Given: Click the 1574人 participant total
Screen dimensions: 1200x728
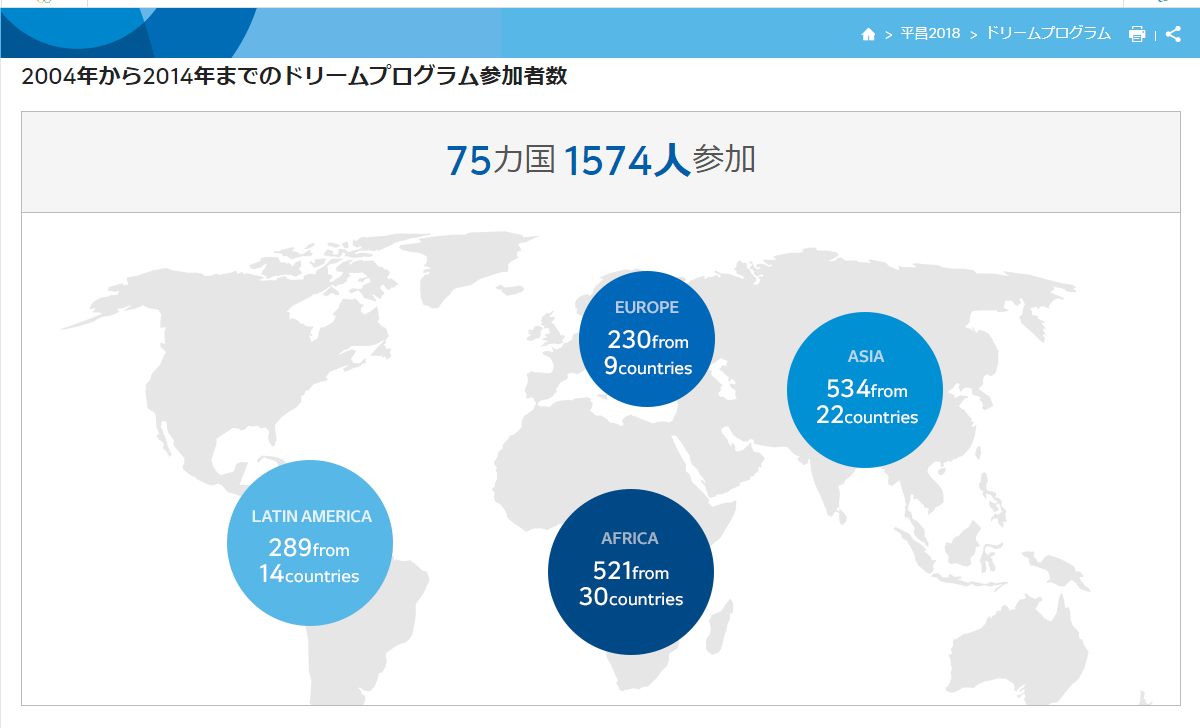Looking at the screenshot, I should point(627,161).
